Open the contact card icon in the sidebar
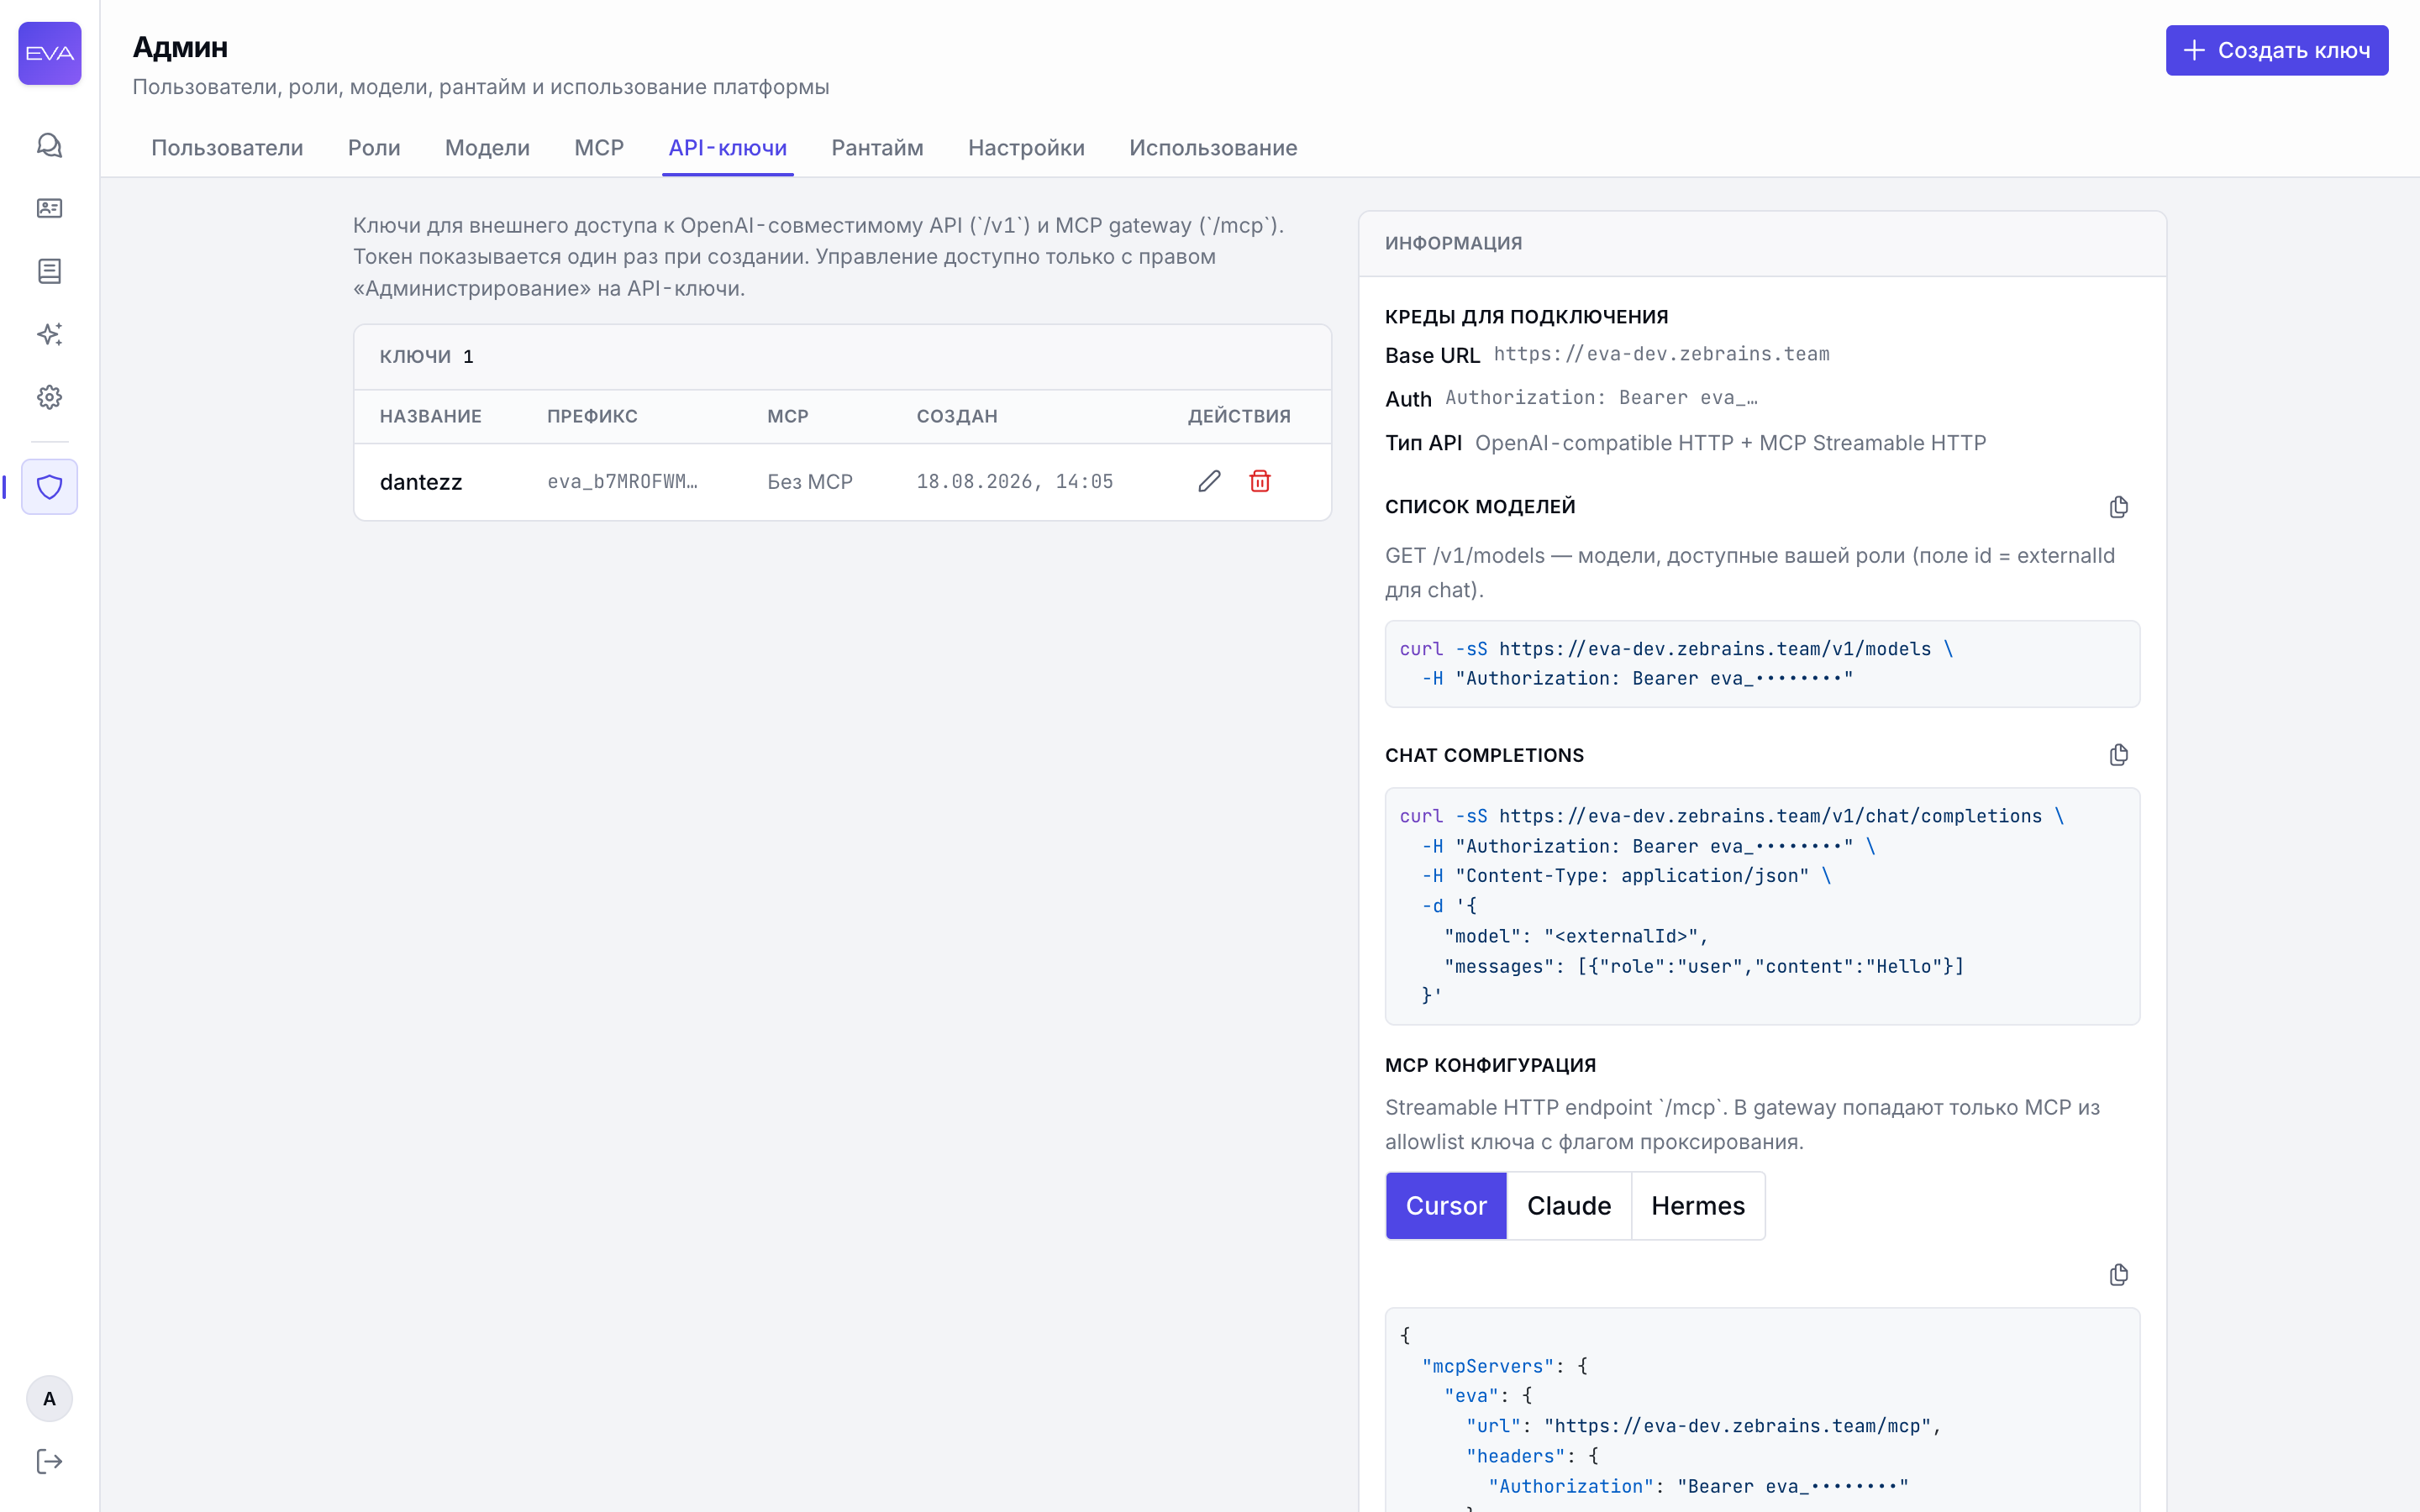This screenshot has height=1512, width=2420. coord(49,208)
